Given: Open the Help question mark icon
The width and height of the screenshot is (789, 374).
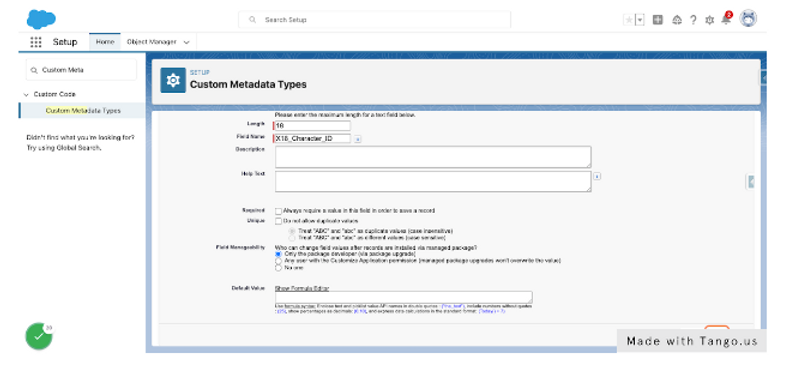Looking at the screenshot, I should pos(693,20).
